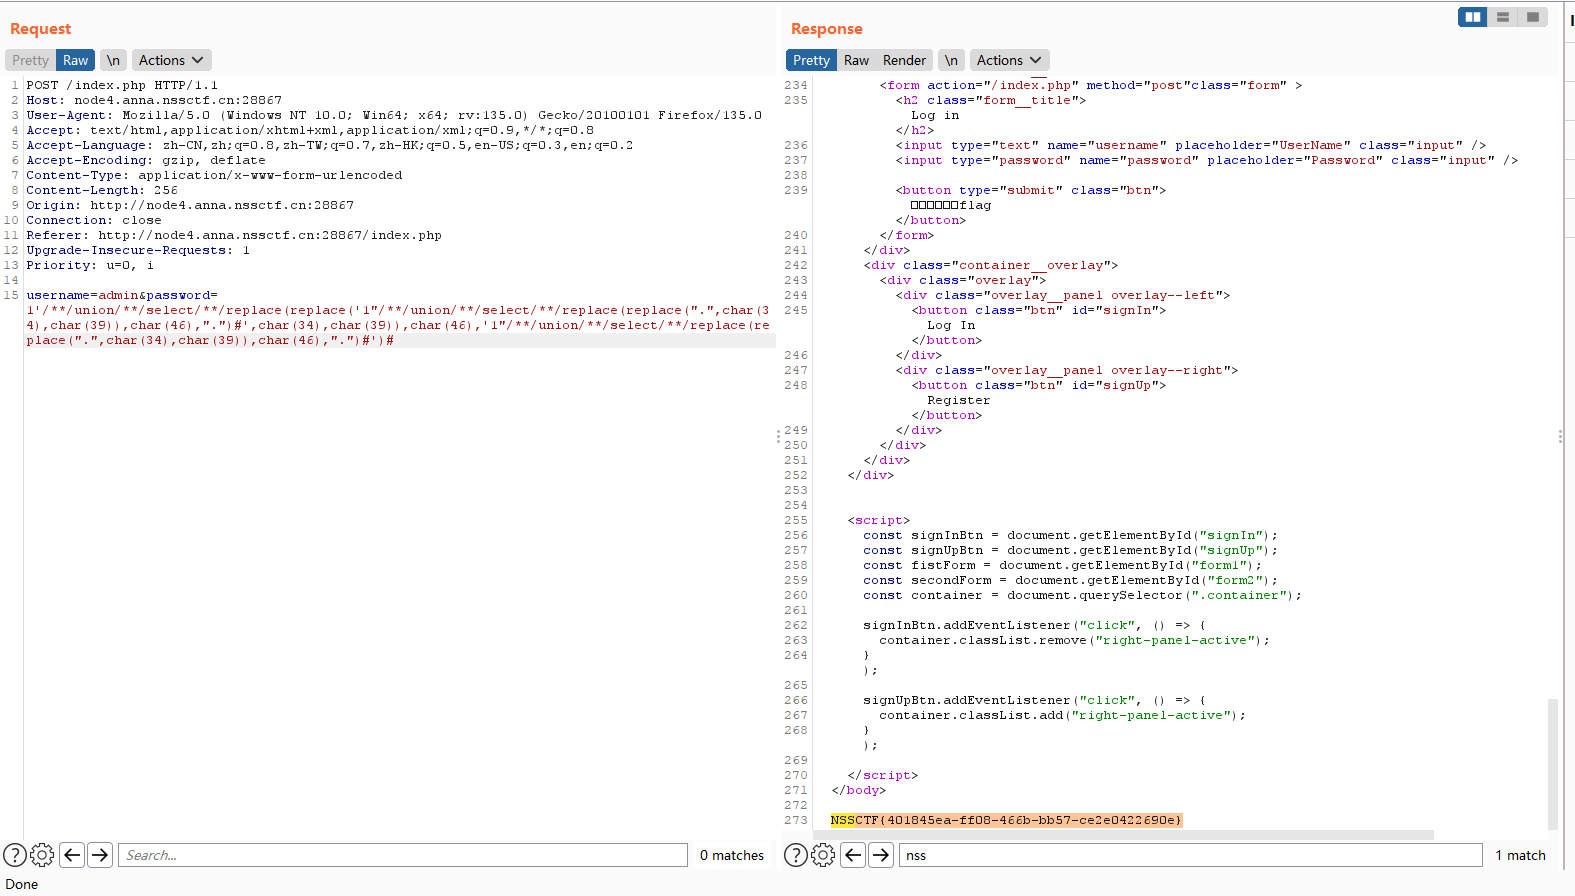Click the Request panel title
Image resolution: width=1575 pixels, height=896 pixels.
[40, 29]
